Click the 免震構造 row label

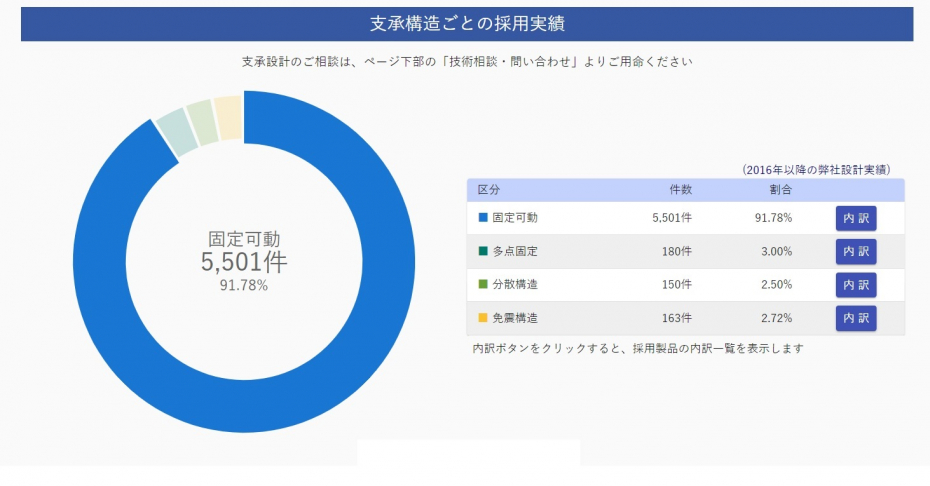[515, 318]
